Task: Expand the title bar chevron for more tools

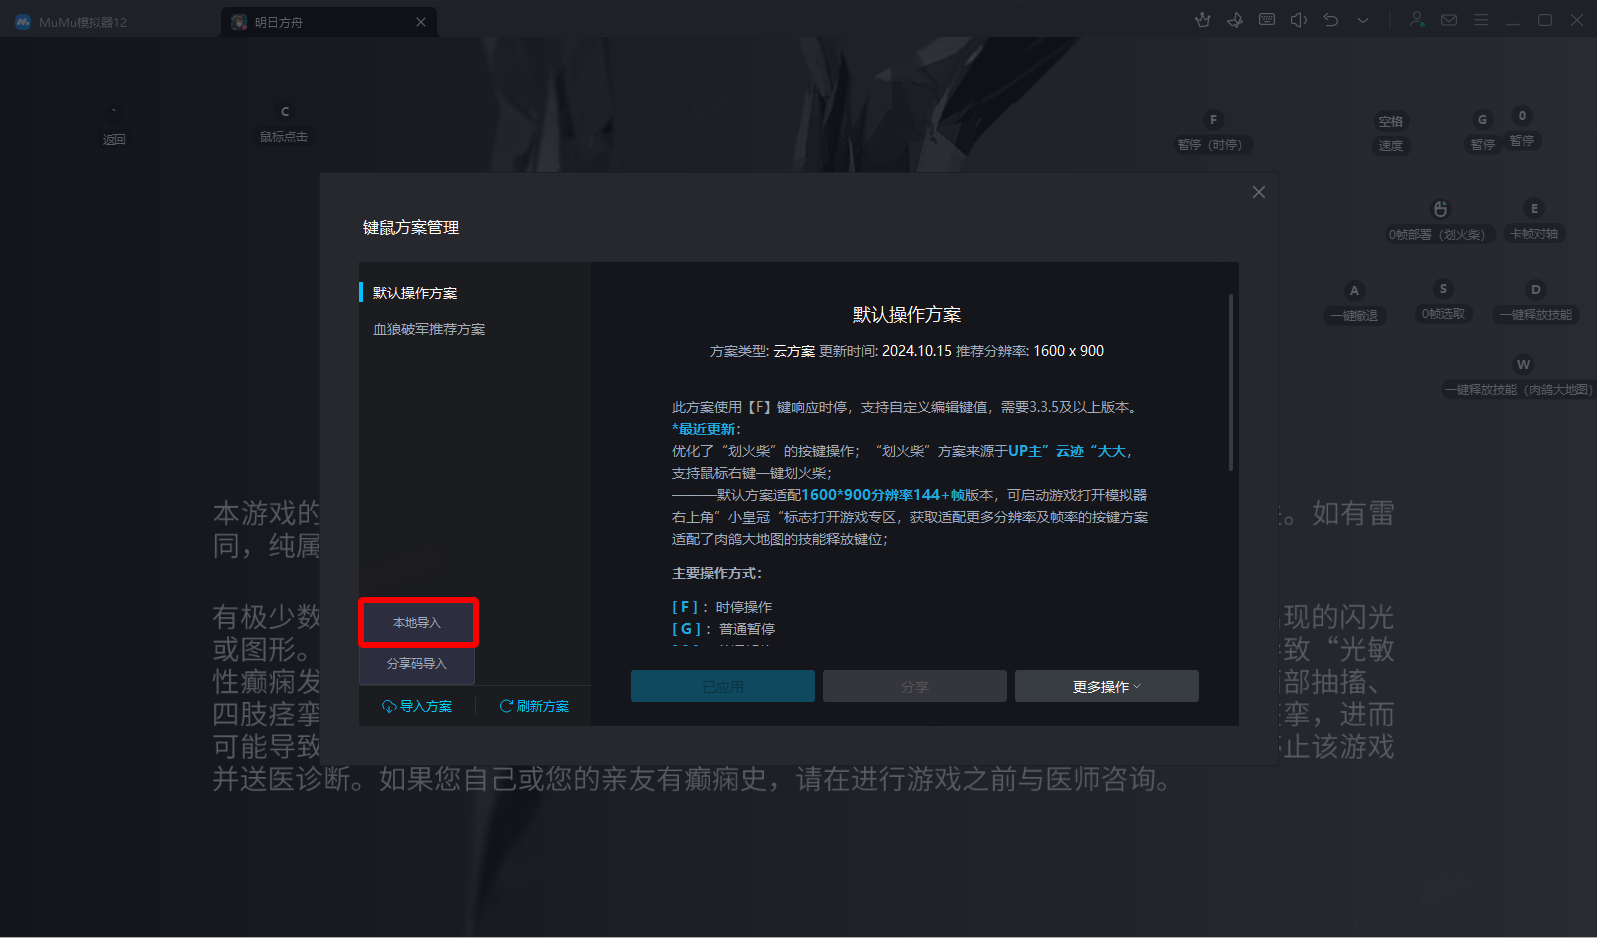Action: 1363,20
